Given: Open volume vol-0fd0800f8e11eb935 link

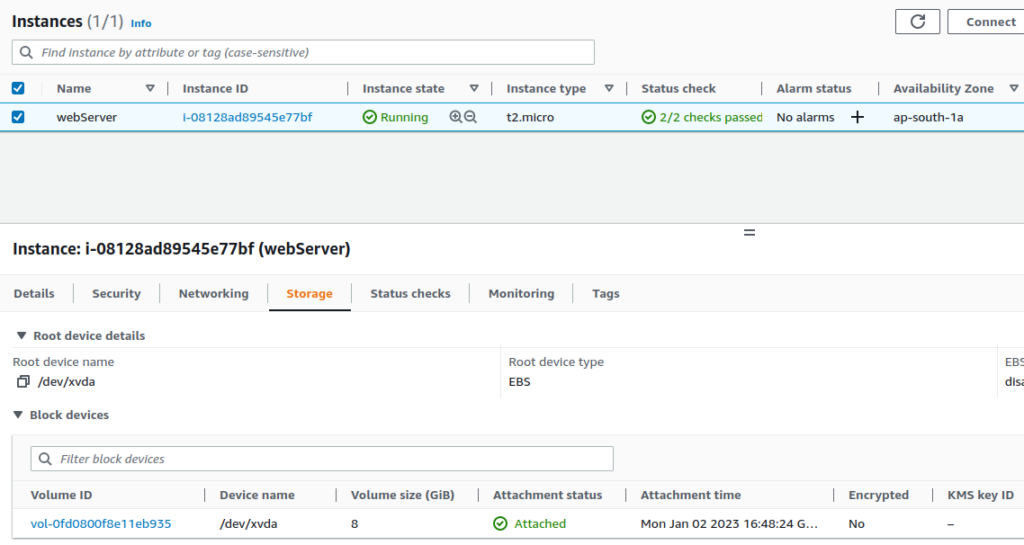Looking at the screenshot, I should 101,524.
